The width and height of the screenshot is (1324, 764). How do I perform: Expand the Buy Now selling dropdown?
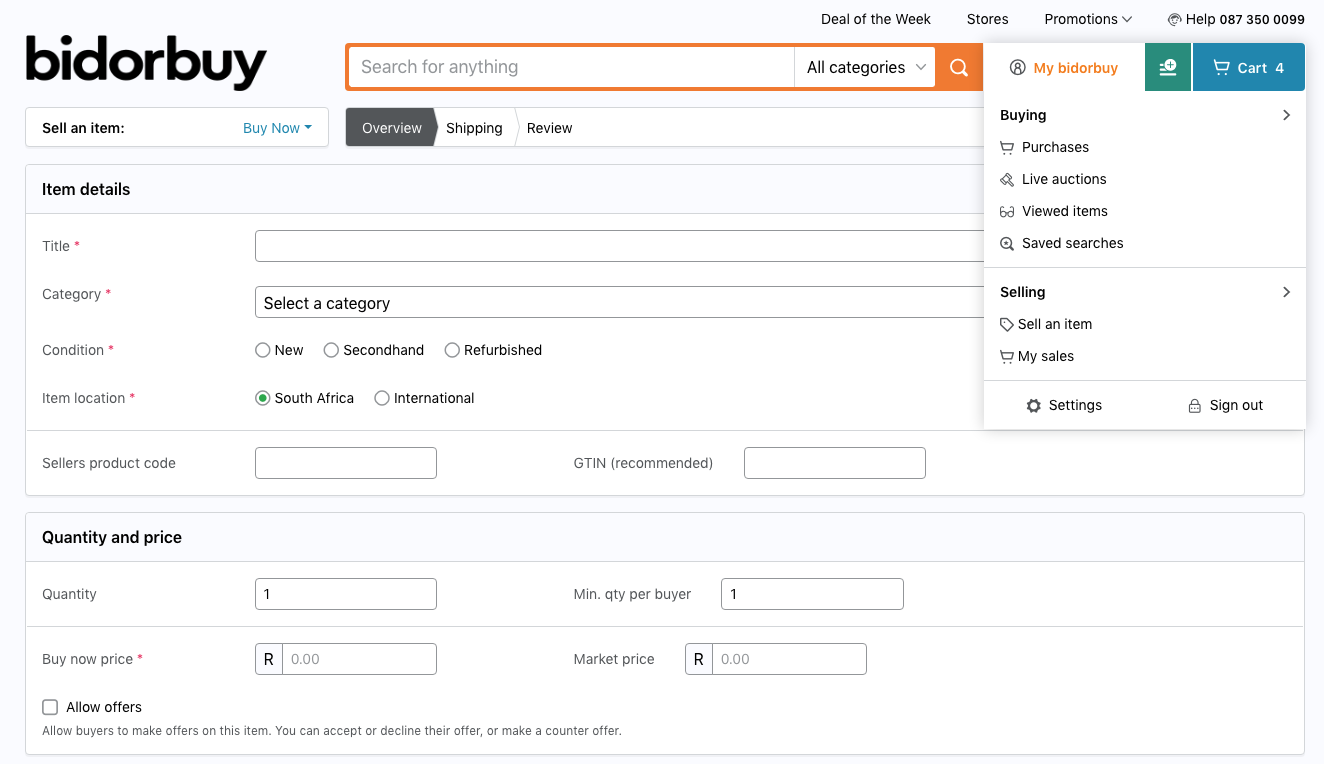point(277,128)
